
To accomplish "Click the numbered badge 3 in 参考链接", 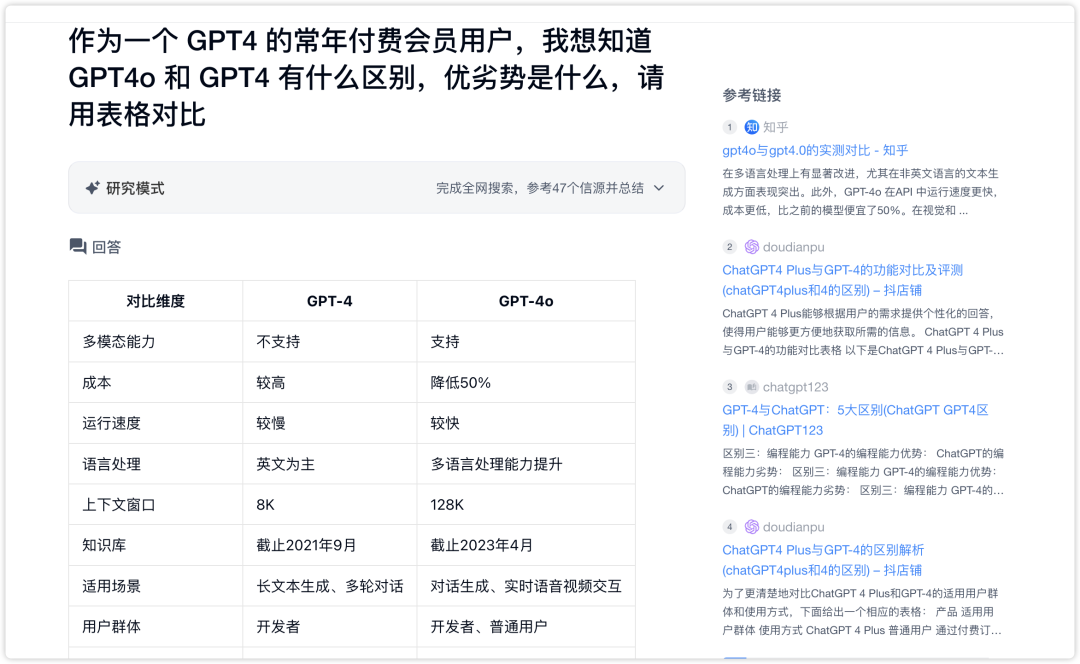I will (x=728, y=385).
